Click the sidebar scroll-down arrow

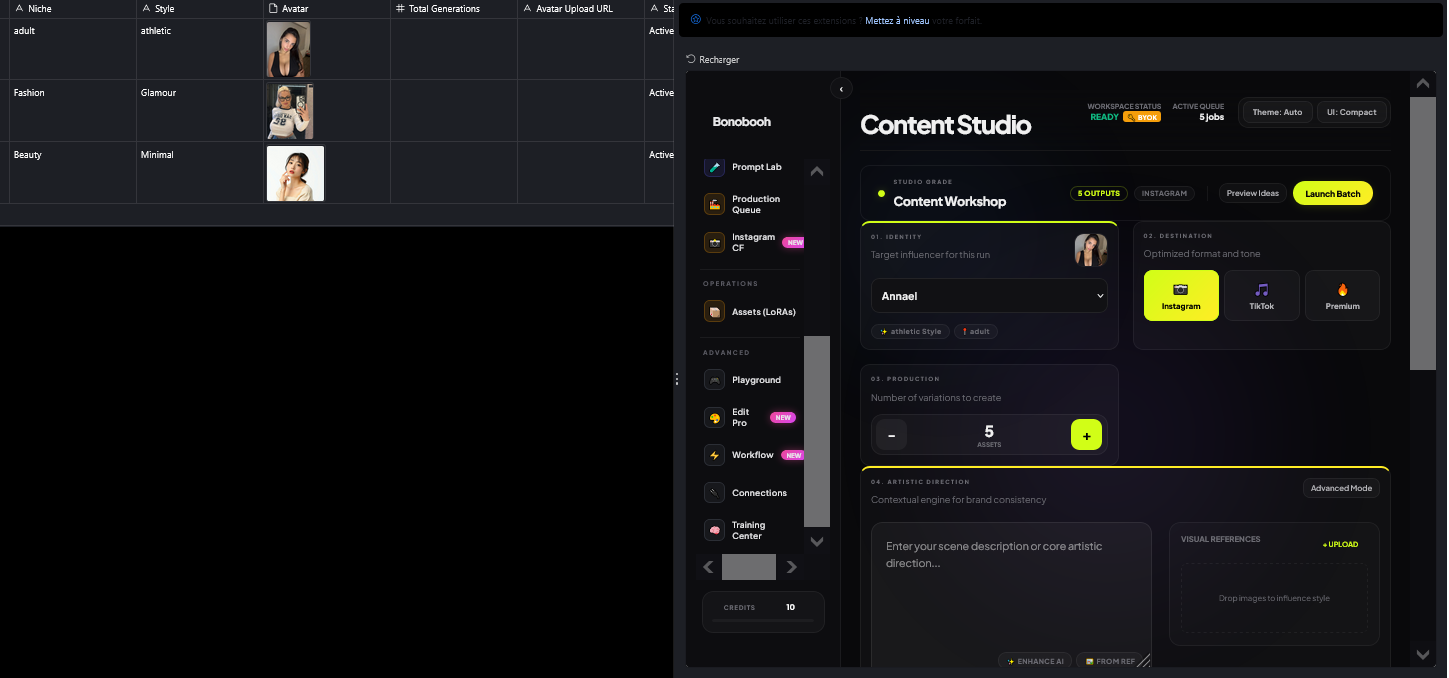click(817, 541)
